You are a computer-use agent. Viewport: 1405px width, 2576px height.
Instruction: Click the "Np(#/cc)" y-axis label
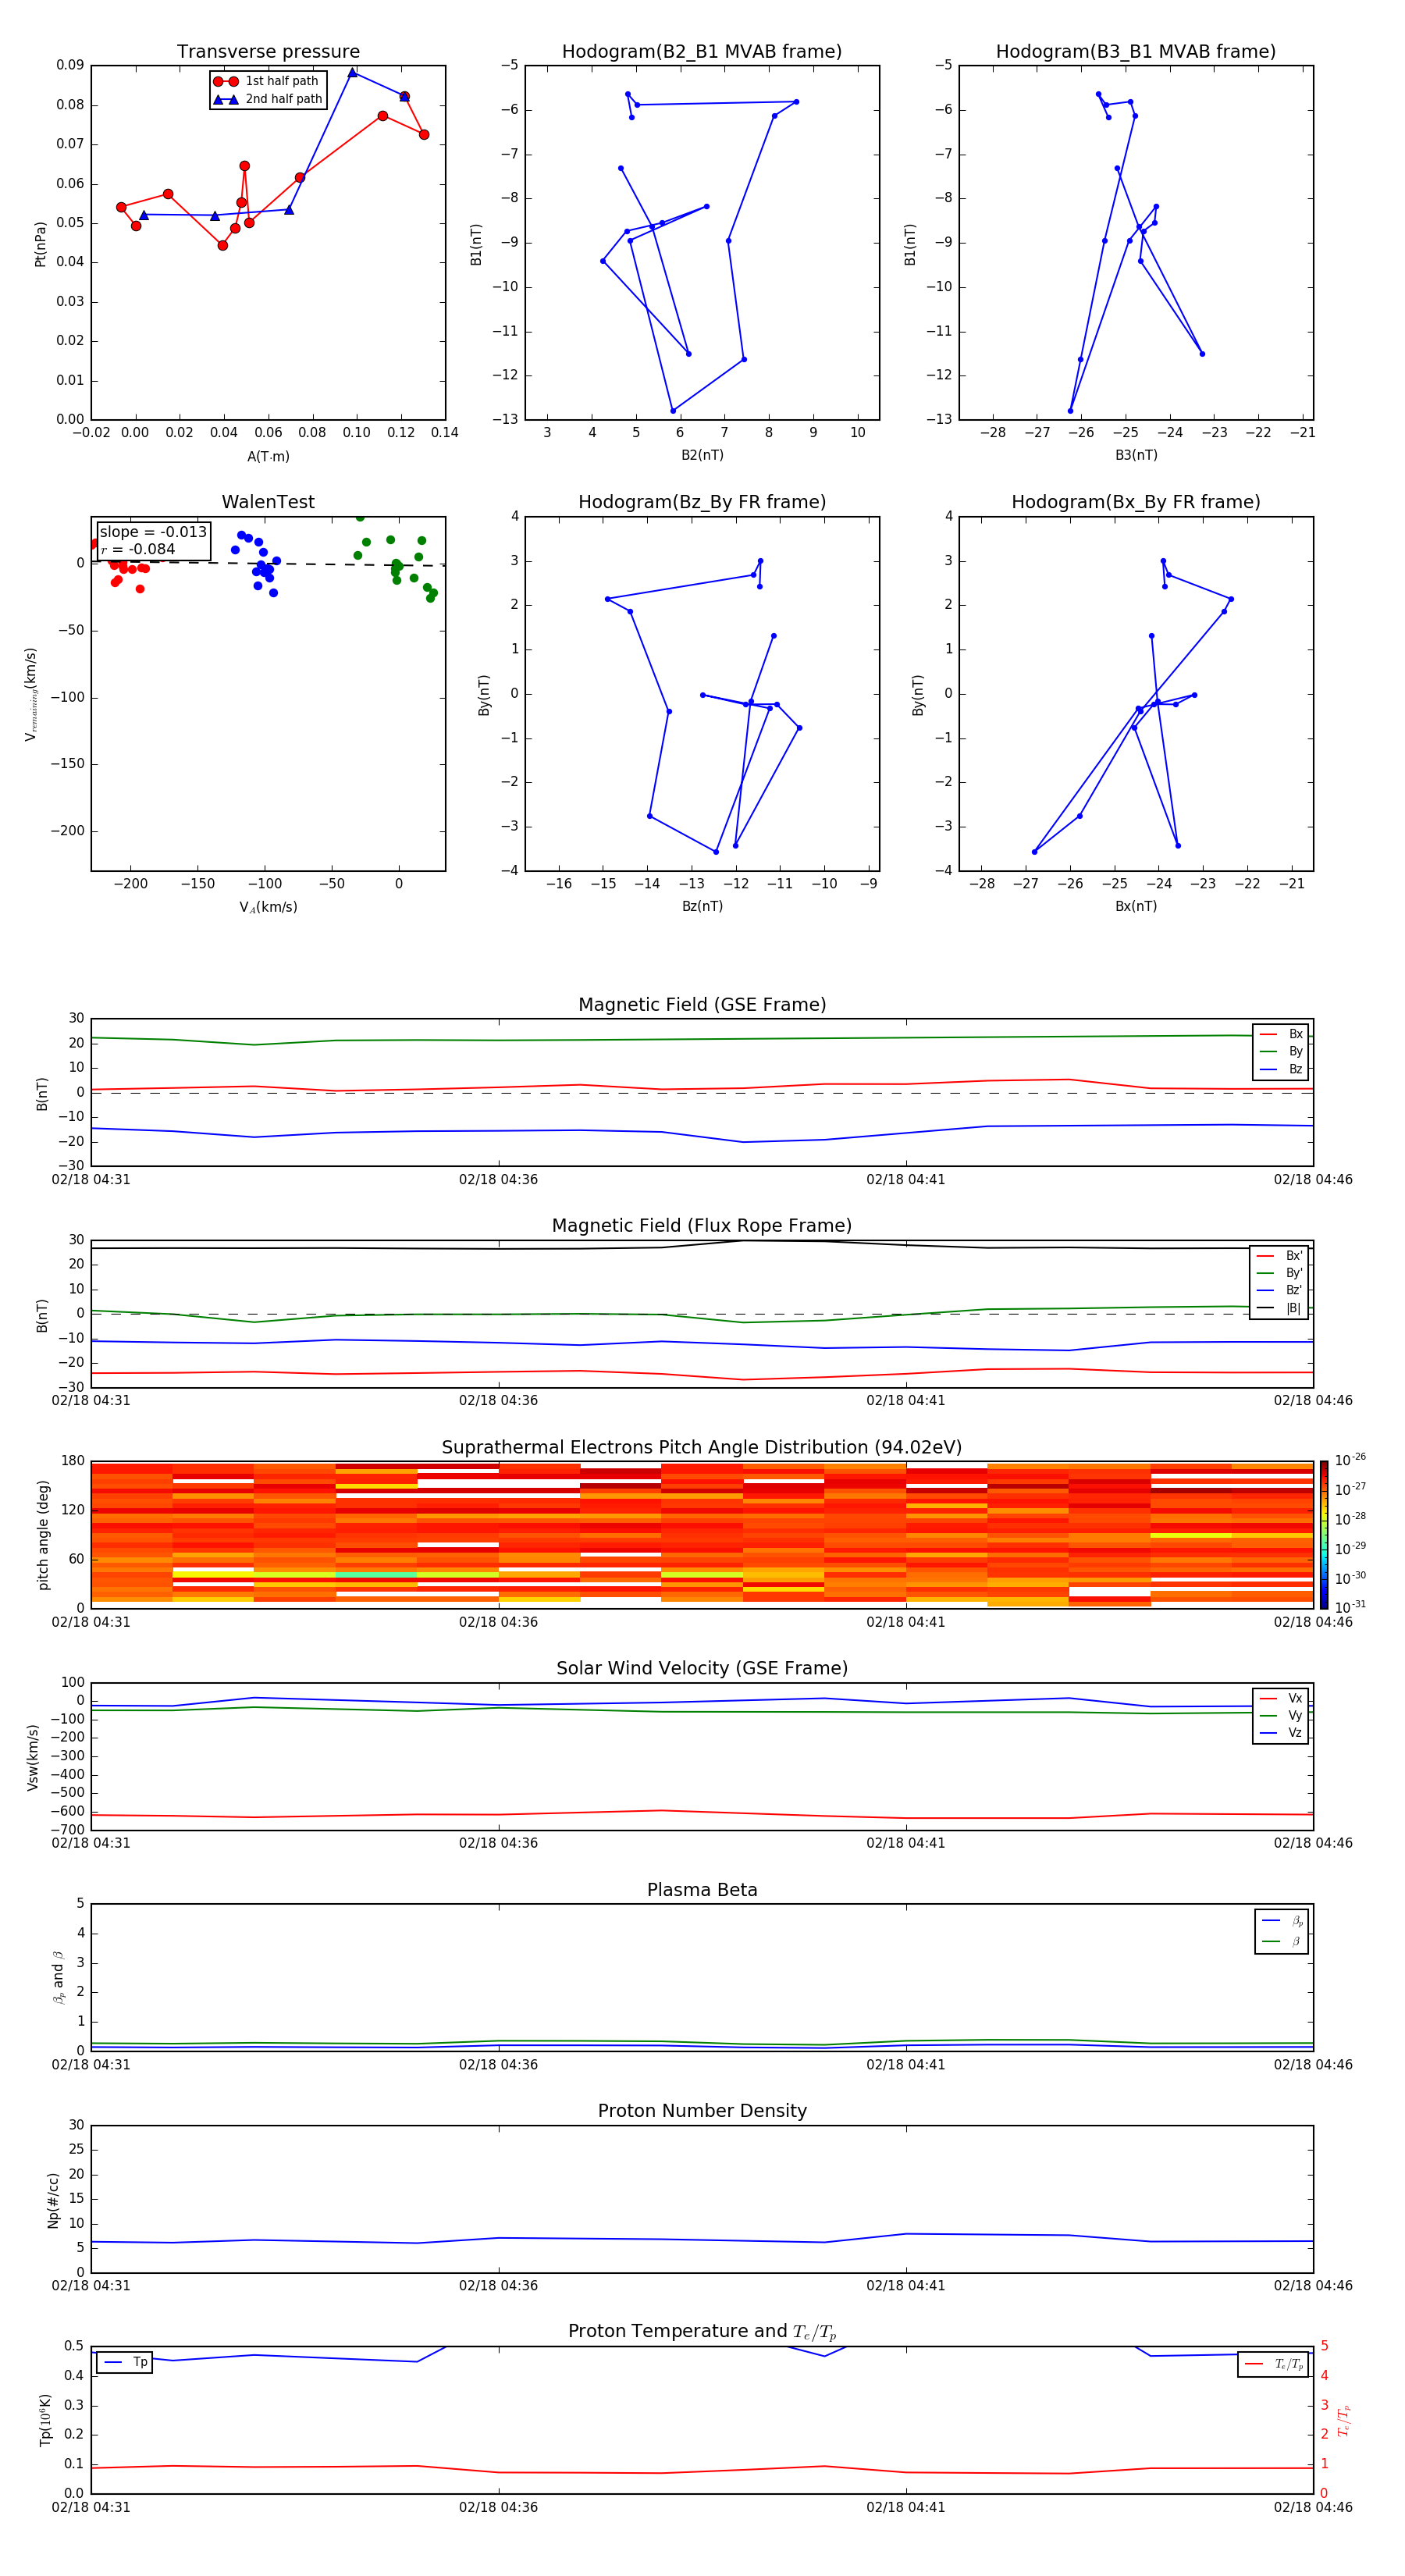pos(53,2200)
